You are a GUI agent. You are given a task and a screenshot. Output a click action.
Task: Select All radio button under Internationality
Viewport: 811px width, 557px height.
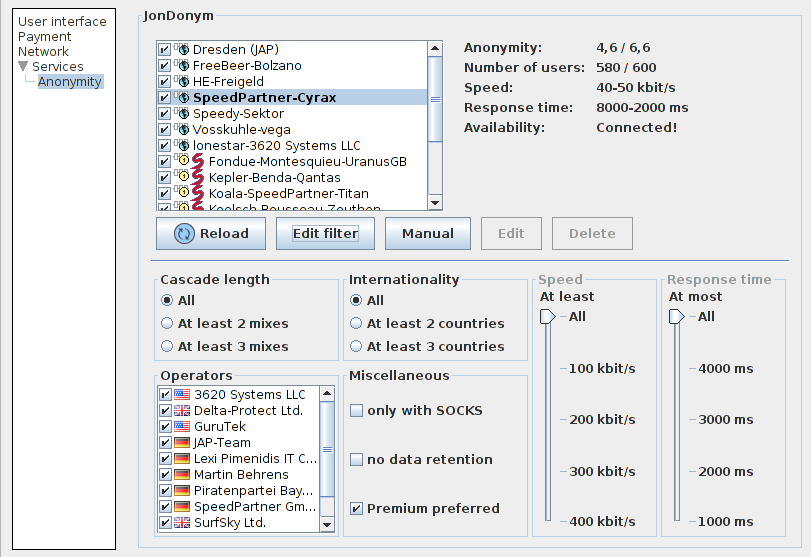pyautogui.click(x=356, y=300)
